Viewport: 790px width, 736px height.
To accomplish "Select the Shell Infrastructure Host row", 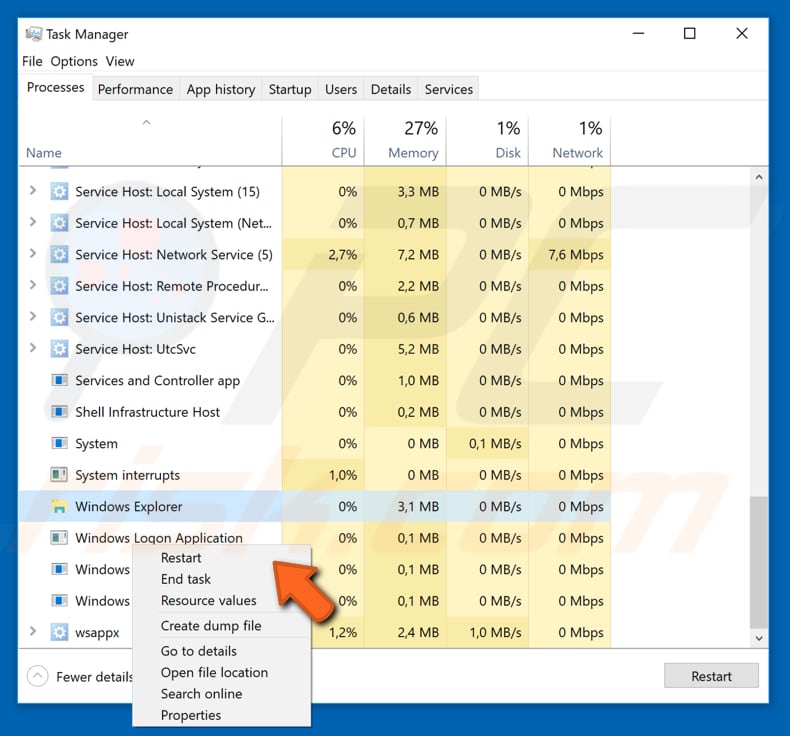I will (314, 412).
